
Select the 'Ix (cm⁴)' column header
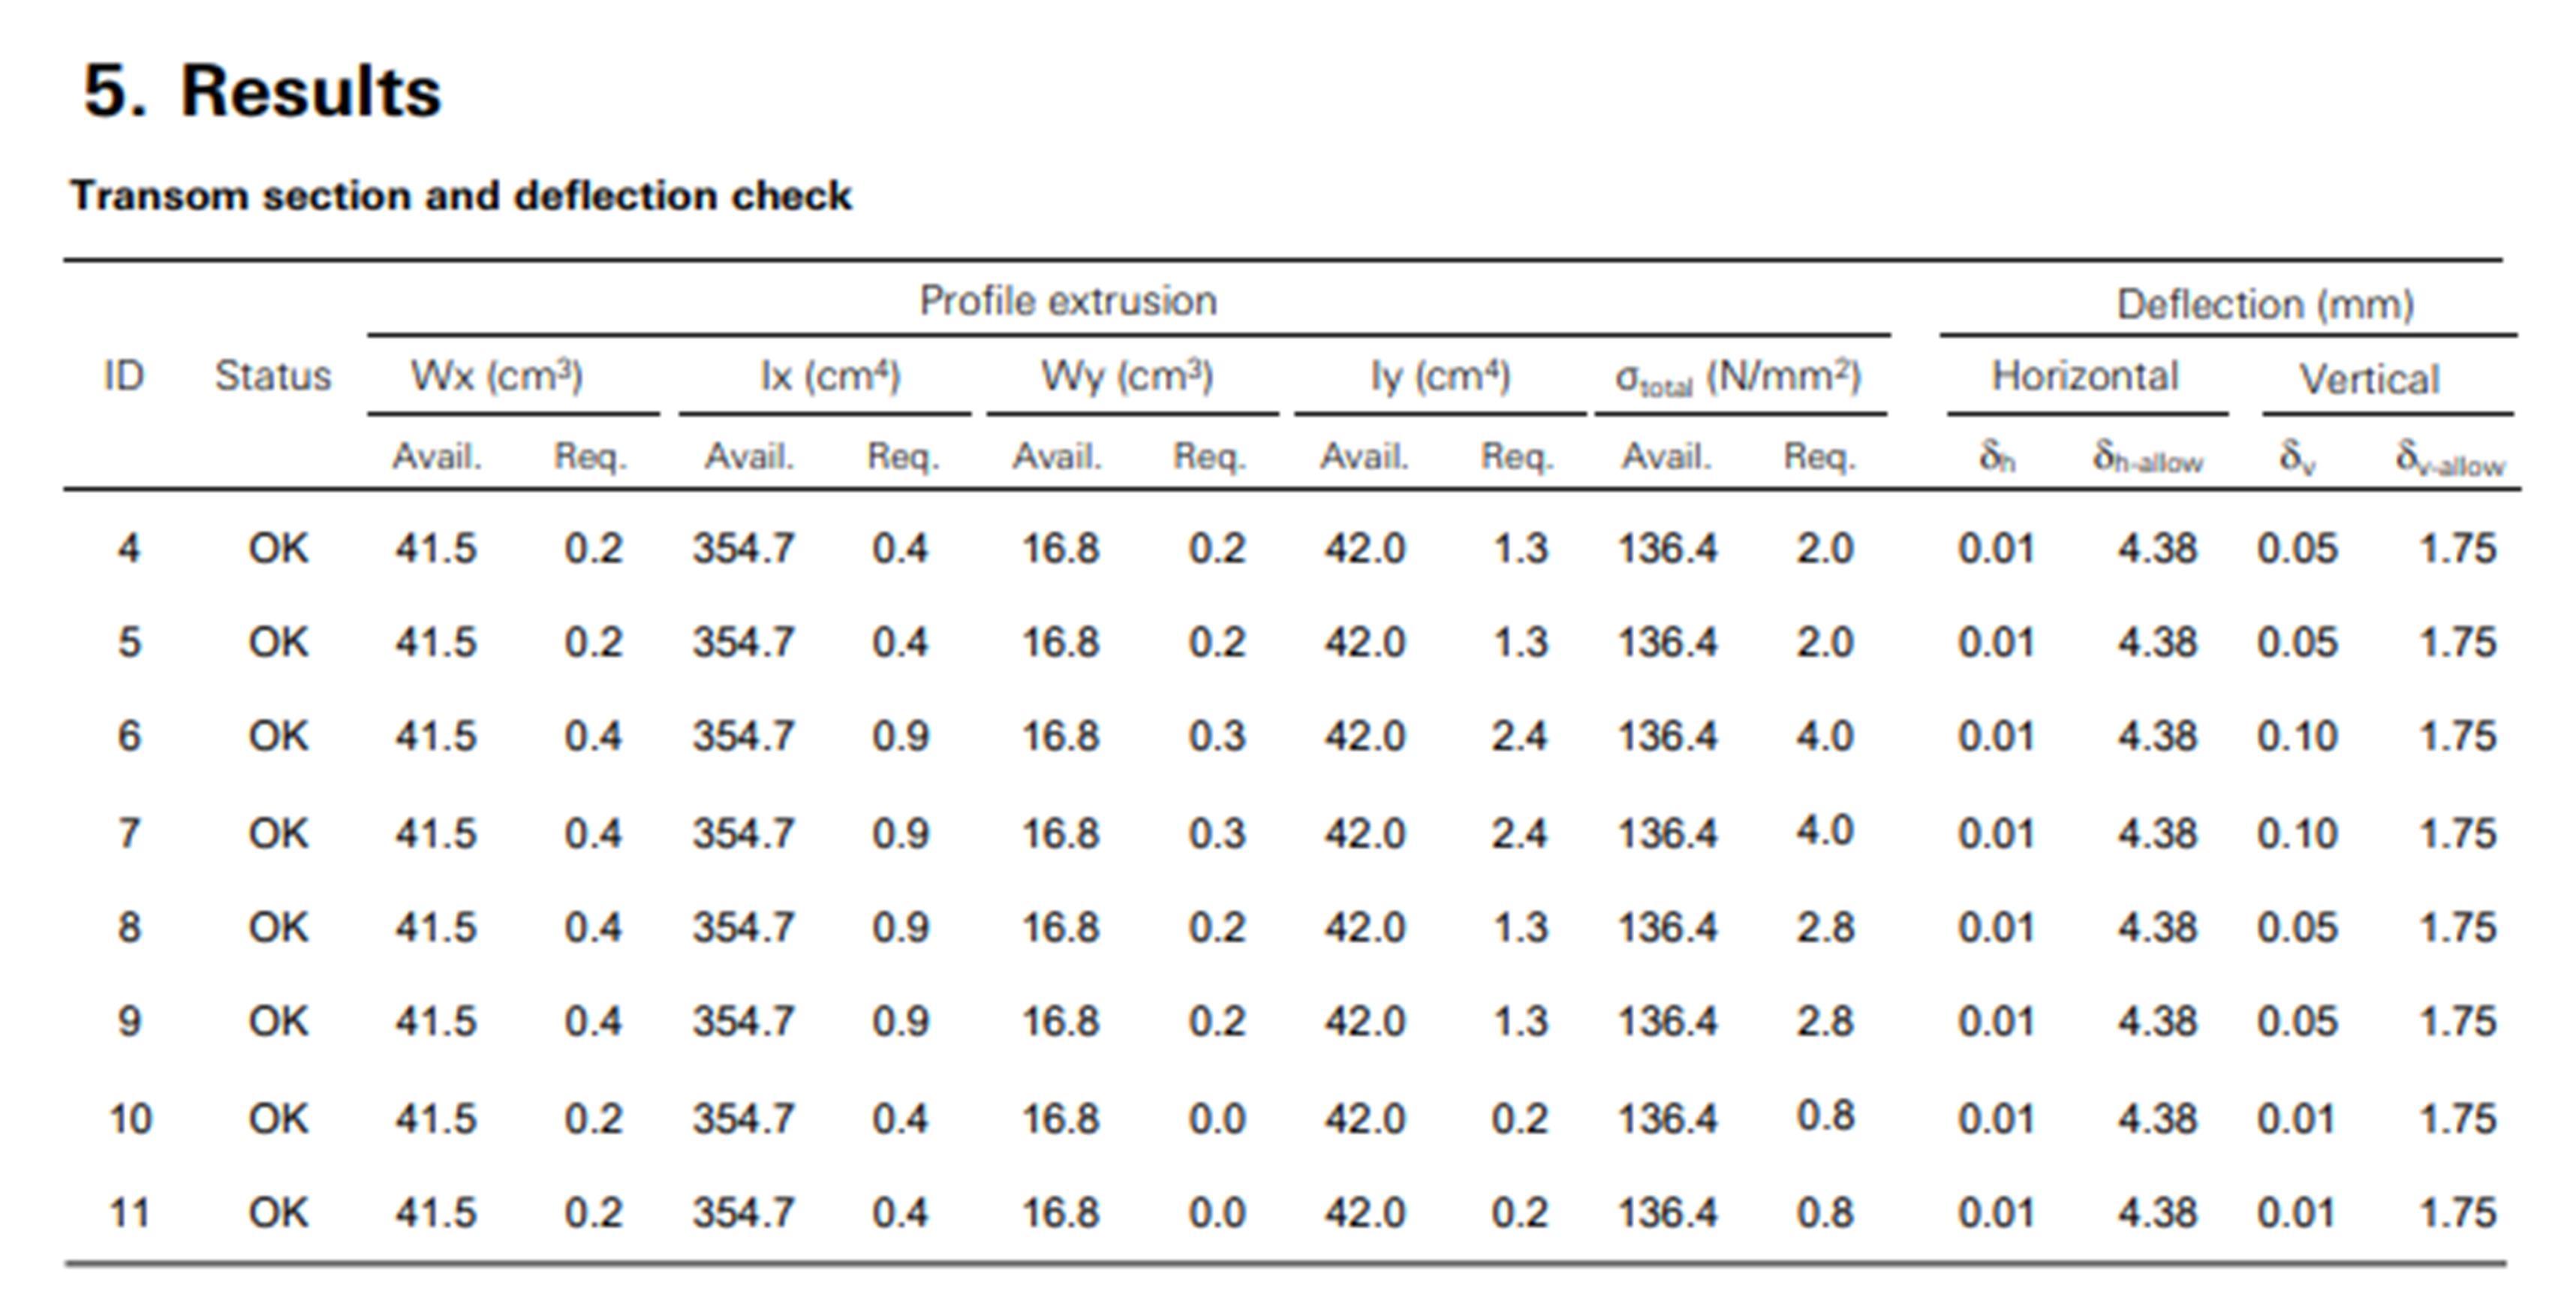(x=830, y=376)
